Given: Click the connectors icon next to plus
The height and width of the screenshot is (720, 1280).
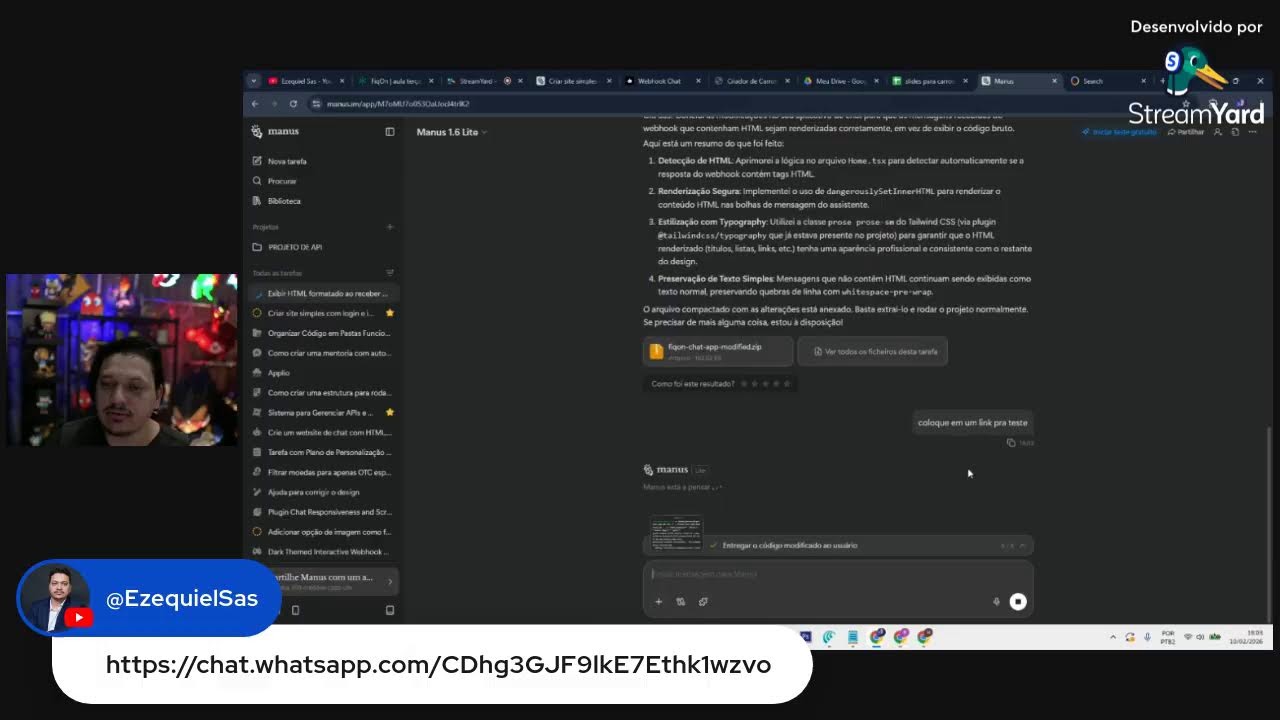Looking at the screenshot, I should [x=680, y=602].
